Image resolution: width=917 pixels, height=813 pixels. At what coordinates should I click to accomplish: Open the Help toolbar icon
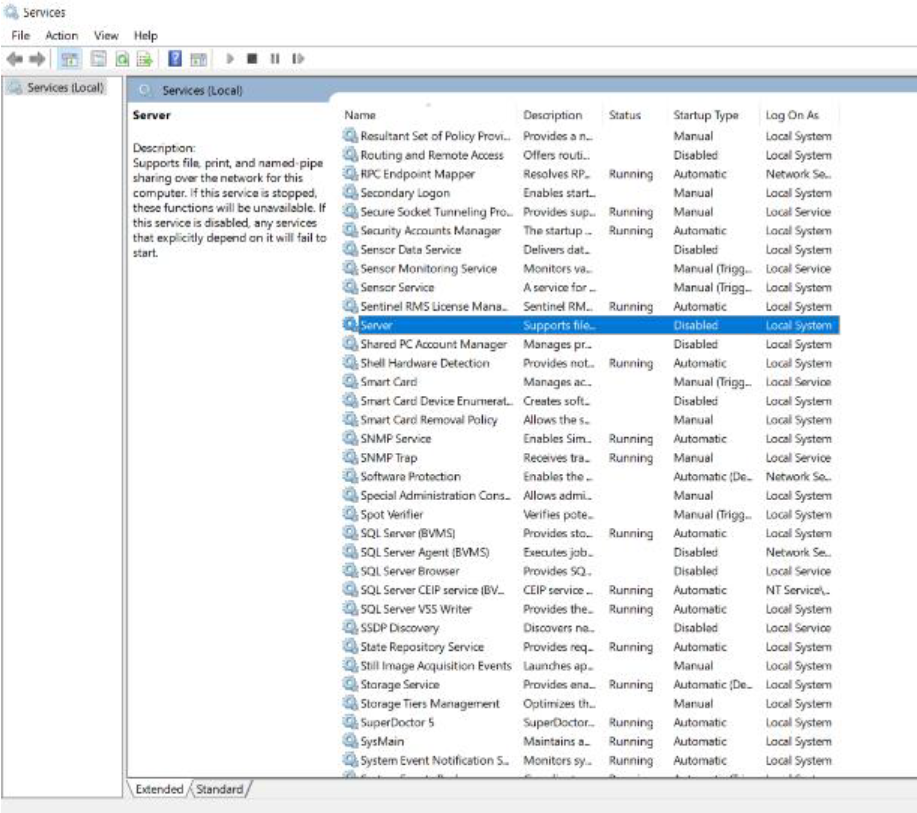pyautogui.click(x=174, y=59)
